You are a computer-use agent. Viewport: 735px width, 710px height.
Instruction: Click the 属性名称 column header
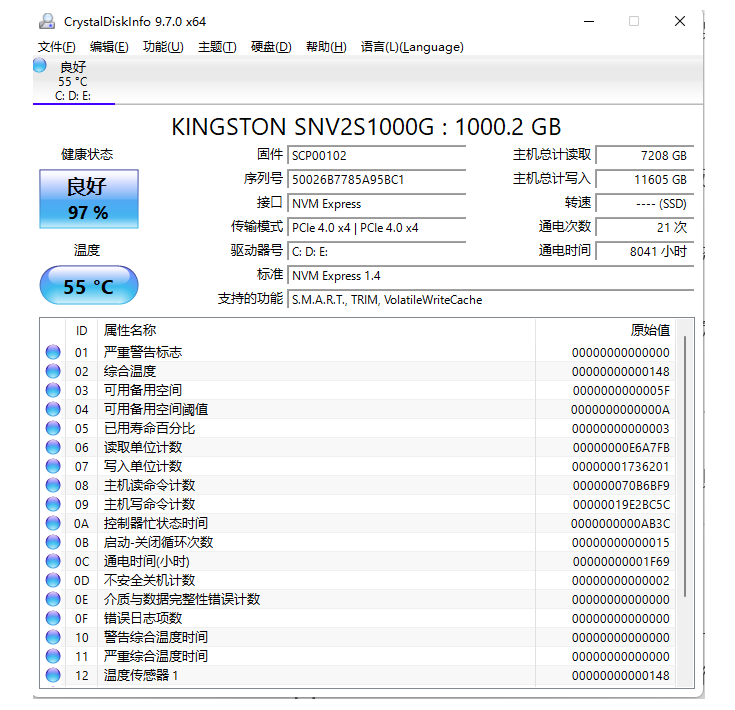click(x=316, y=330)
